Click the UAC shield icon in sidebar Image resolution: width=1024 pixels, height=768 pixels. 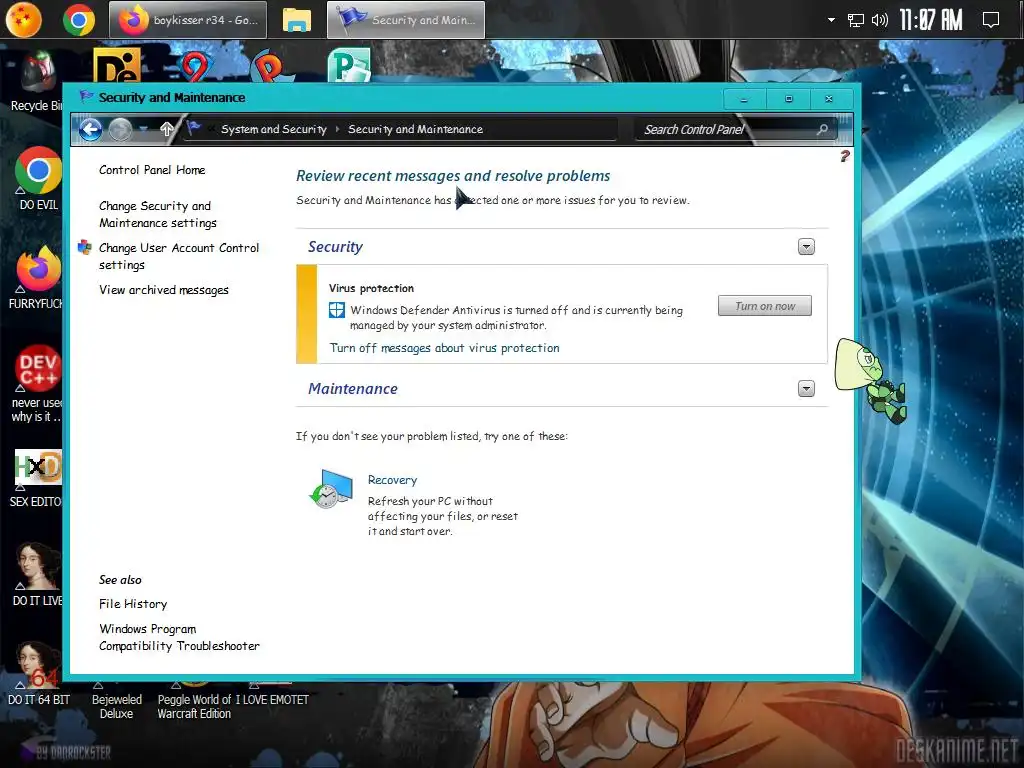(85, 248)
